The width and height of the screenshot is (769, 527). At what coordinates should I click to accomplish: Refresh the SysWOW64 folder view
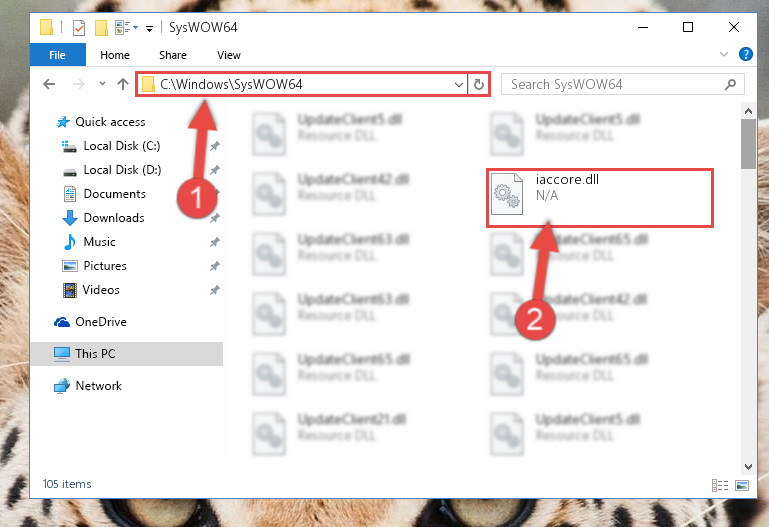tap(479, 84)
